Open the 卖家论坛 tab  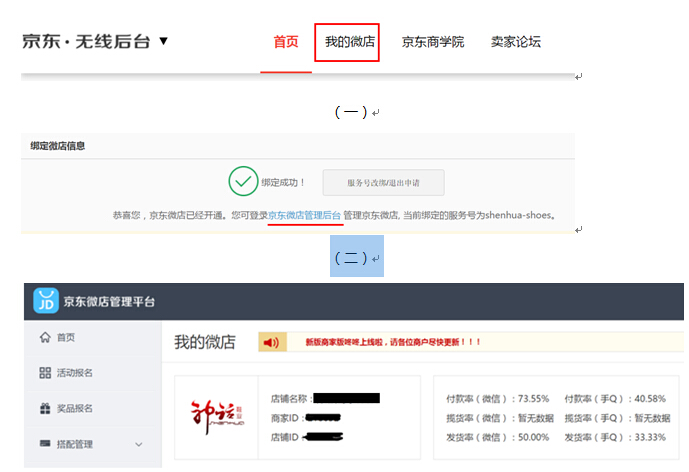515,42
